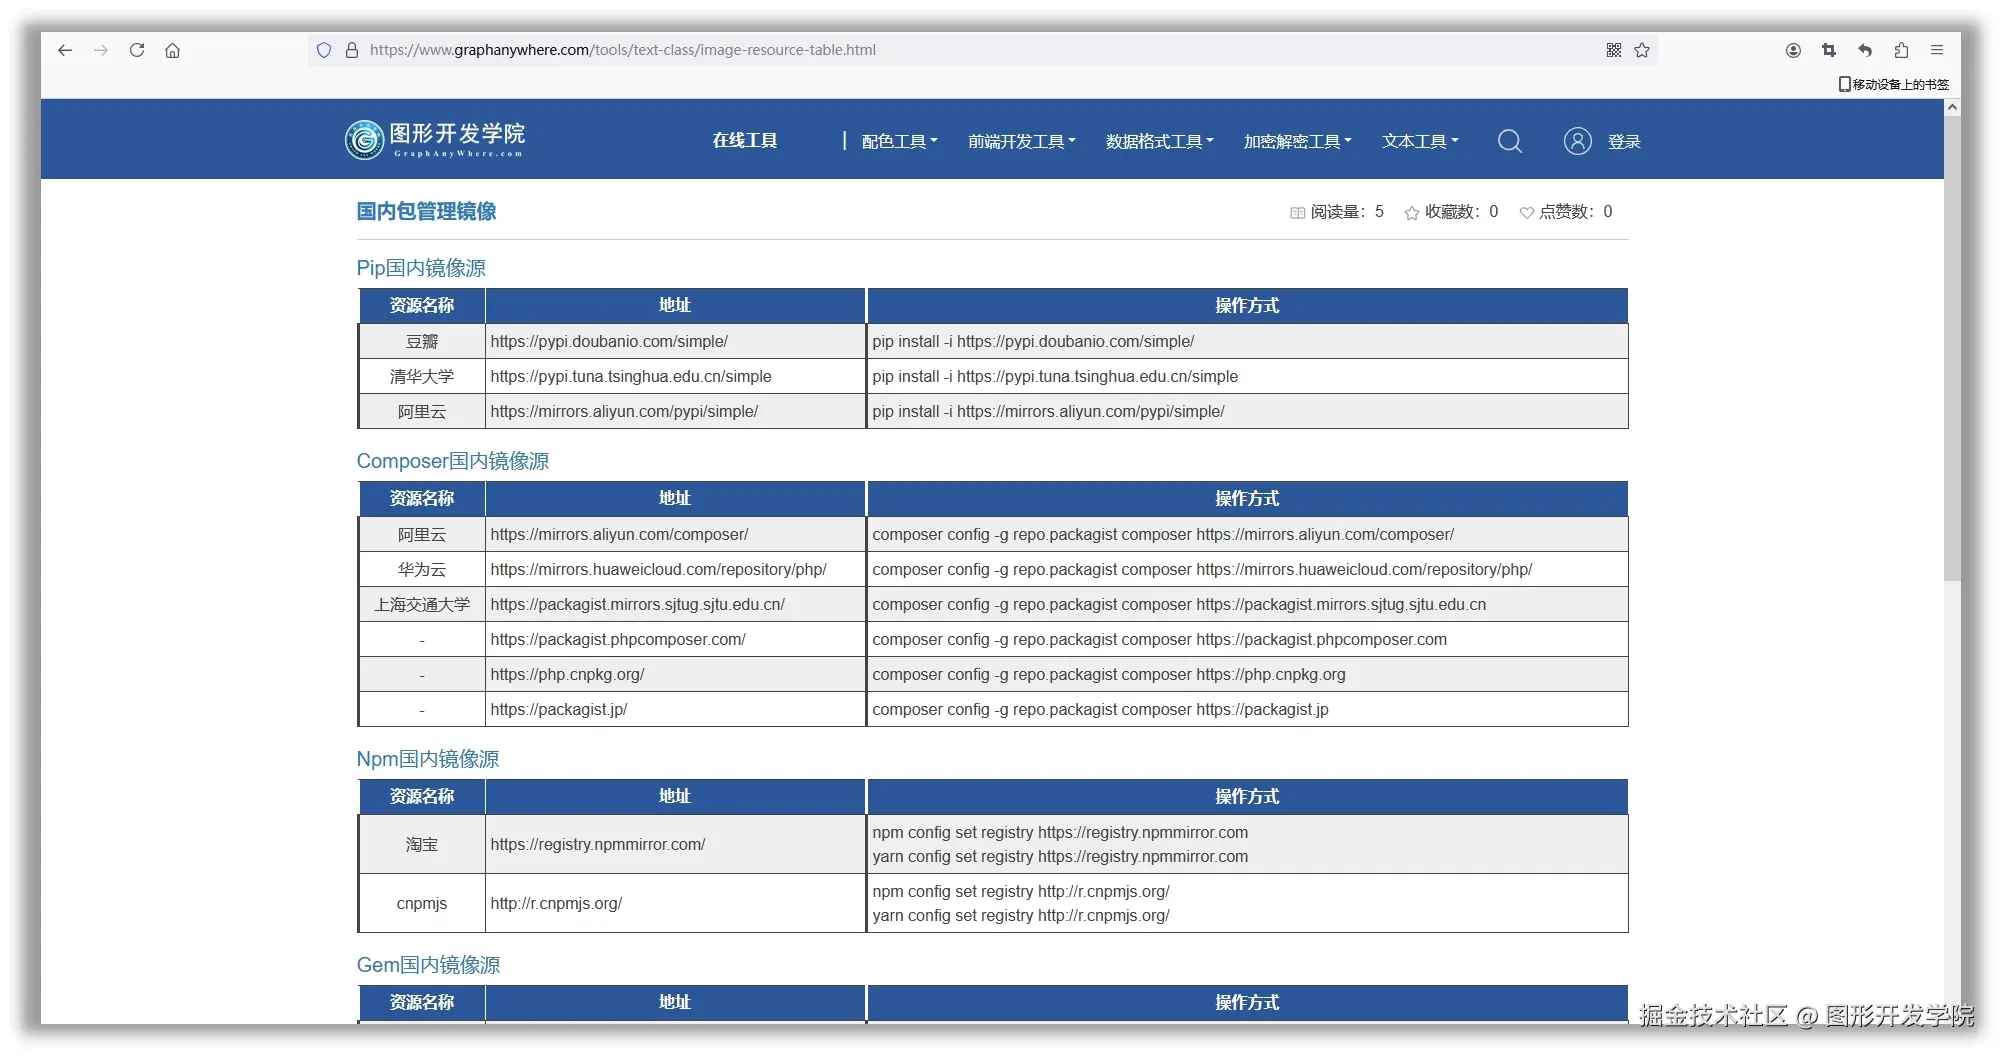Click the browser home button
The width and height of the screenshot is (2002, 1057).
coord(172,50)
